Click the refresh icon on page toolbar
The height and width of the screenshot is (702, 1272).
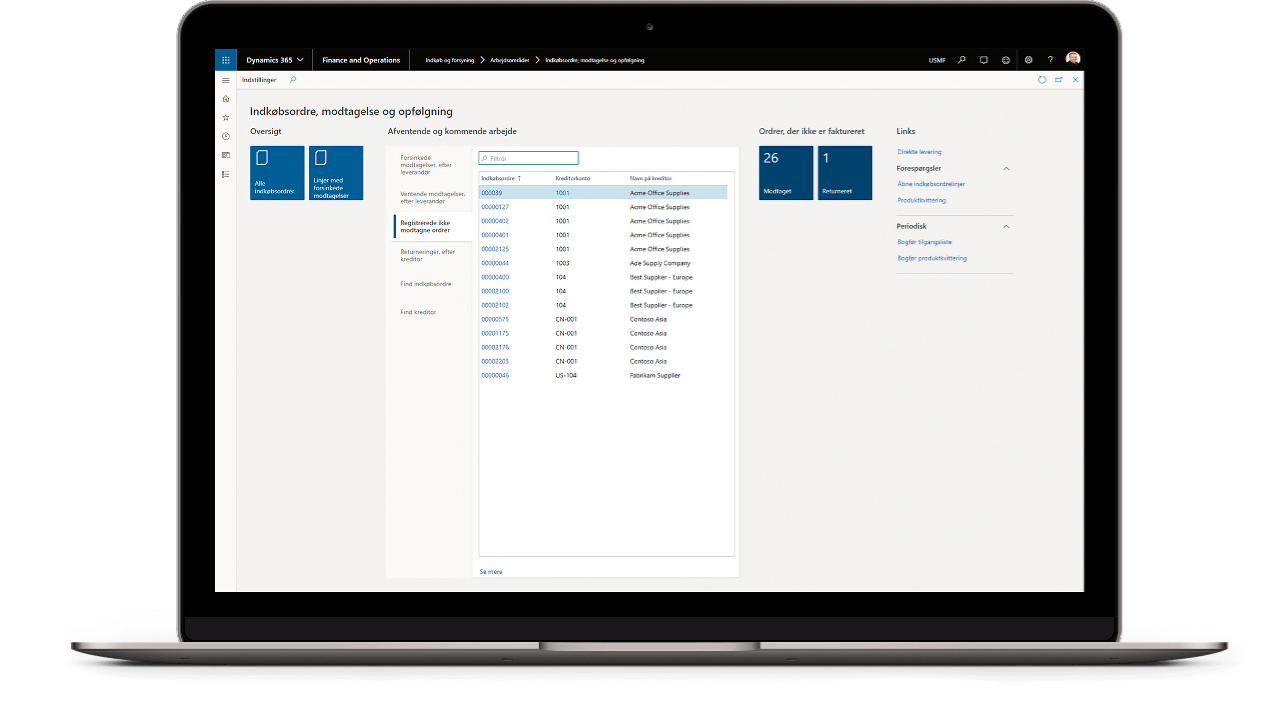[x=1042, y=80]
